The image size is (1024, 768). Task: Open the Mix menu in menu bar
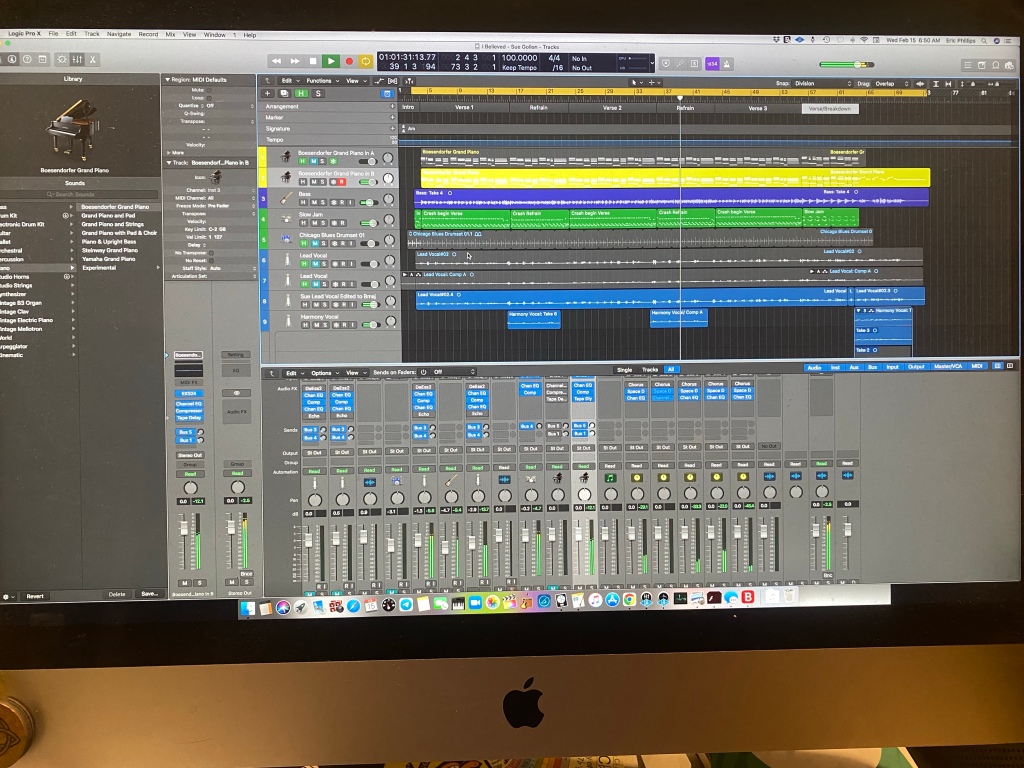coord(170,34)
